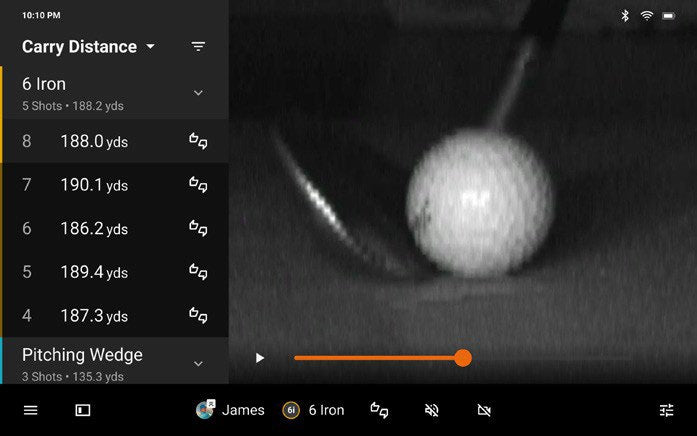The image size is (697, 436).
Task: Open the filter list icon
Action: pyautogui.click(x=198, y=47)
